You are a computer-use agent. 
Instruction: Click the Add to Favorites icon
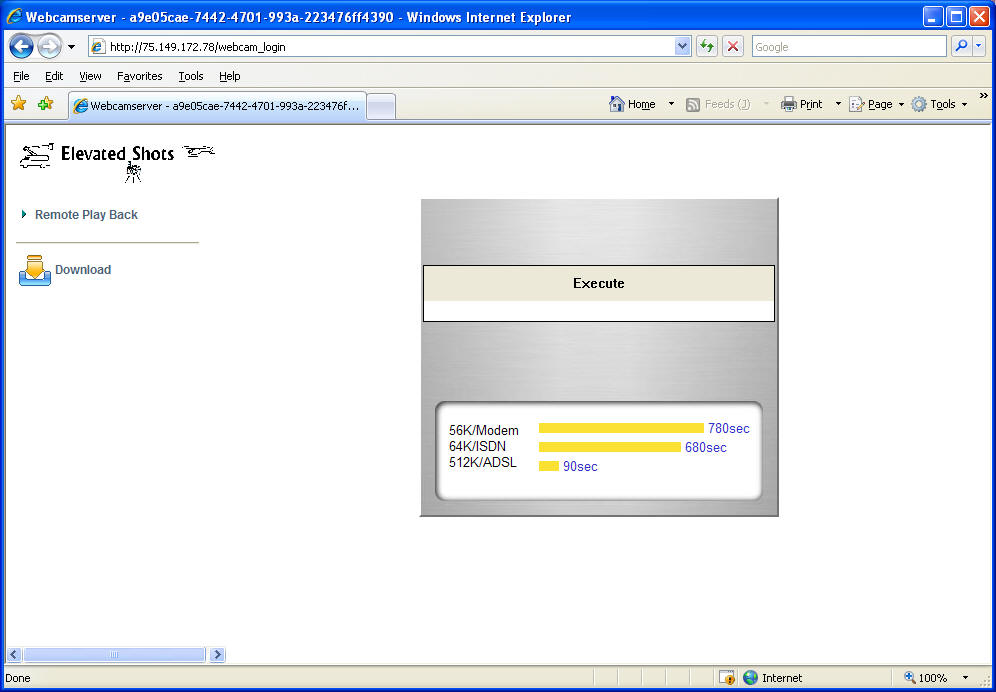[46, 104]
